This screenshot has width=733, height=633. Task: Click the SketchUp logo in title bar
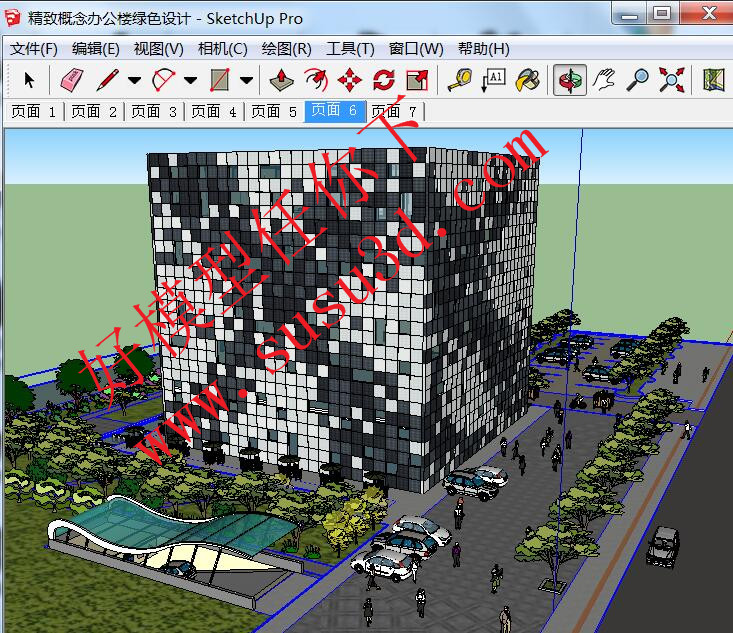(13, 18)
